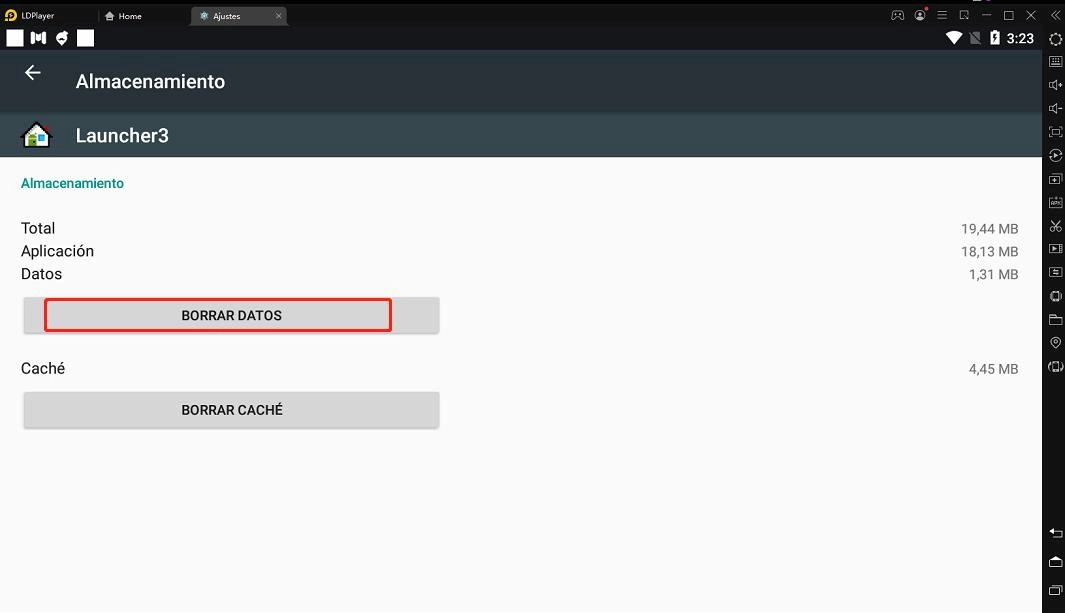The width and height of the screenshot is (1065, 613).
Task: Click the synchronizer icon
Action: click(x=1055, y=272)
